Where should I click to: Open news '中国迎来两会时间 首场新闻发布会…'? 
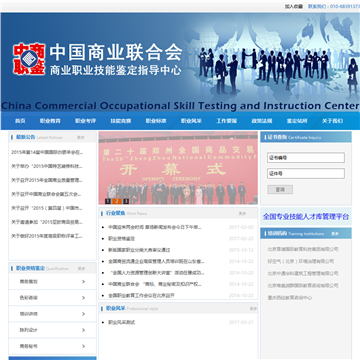point(155,227)
